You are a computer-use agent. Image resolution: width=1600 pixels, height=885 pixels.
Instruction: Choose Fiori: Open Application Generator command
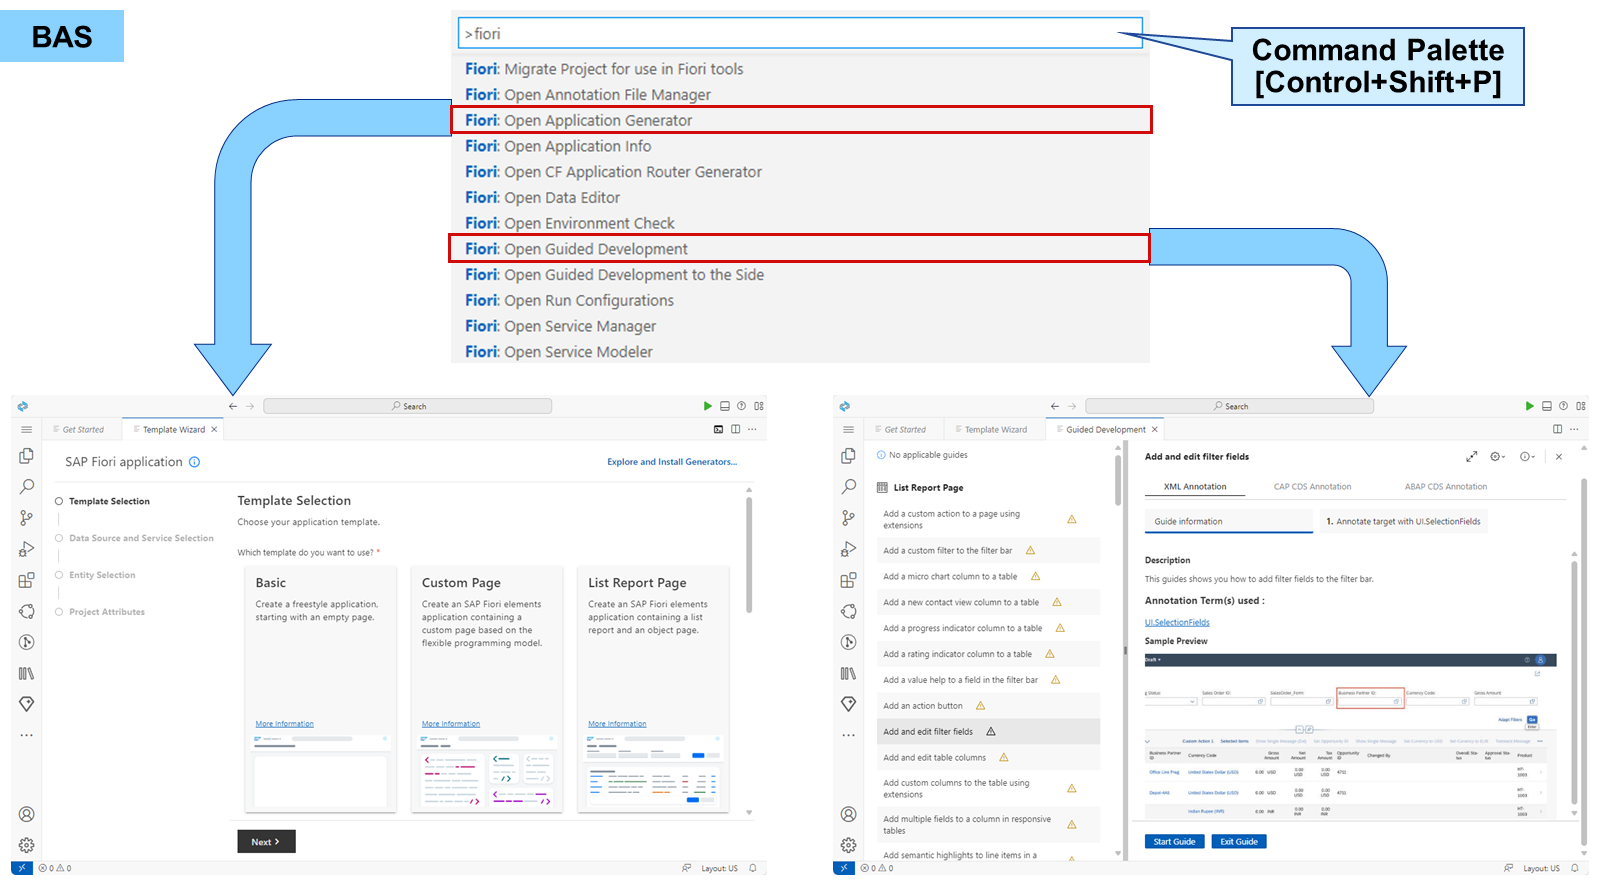(801, 120)
